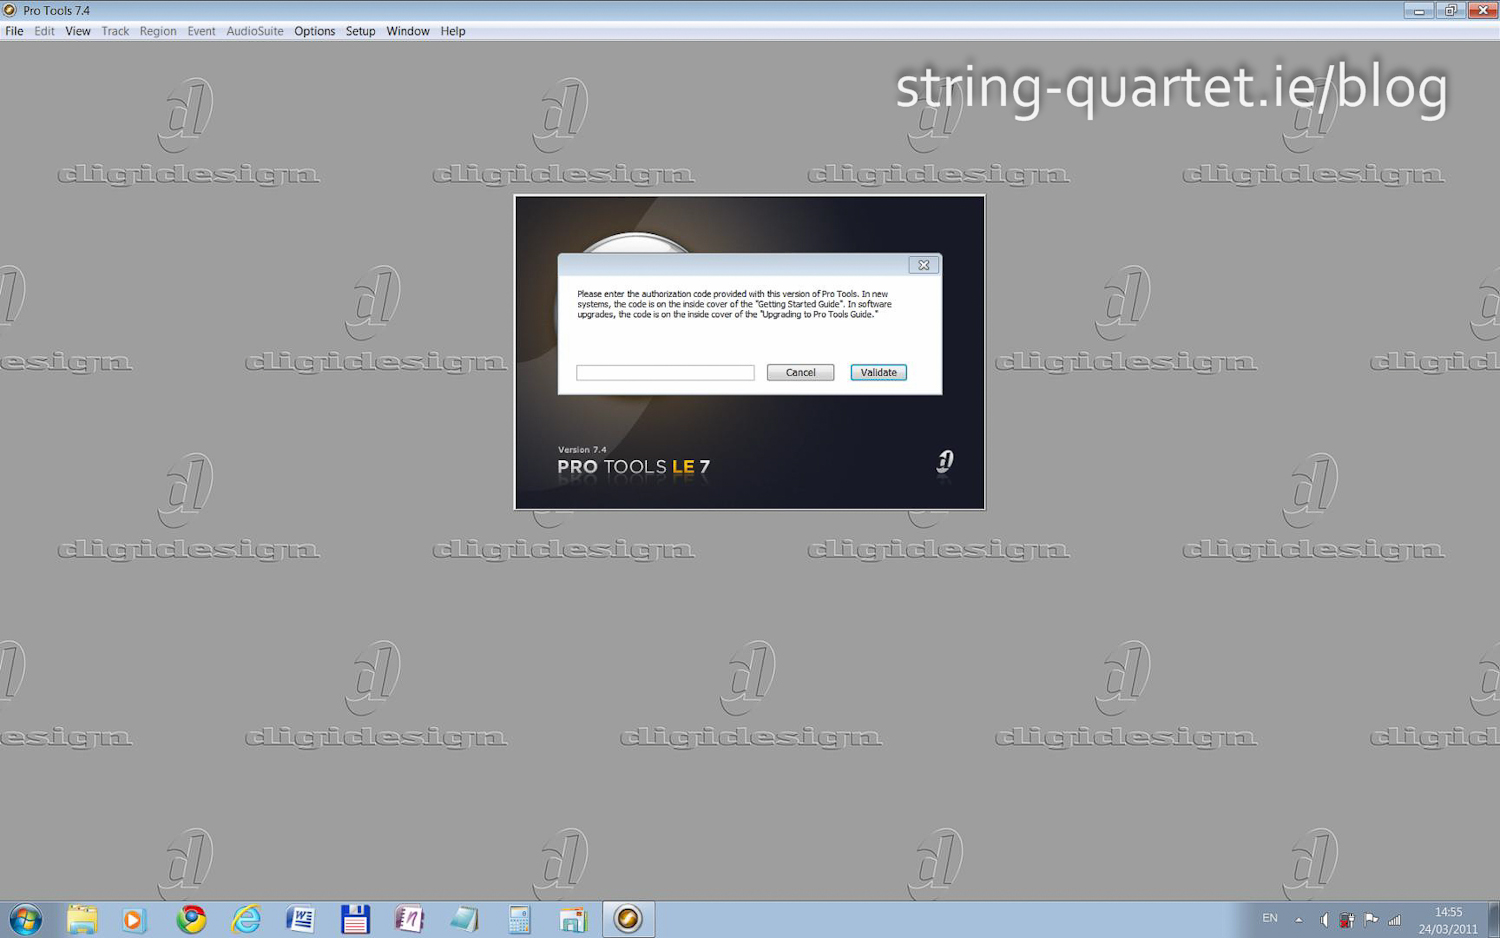The width and height of the screenshot is (1500, 938).
Task: Open the View menu
Action: click(77, 31)
